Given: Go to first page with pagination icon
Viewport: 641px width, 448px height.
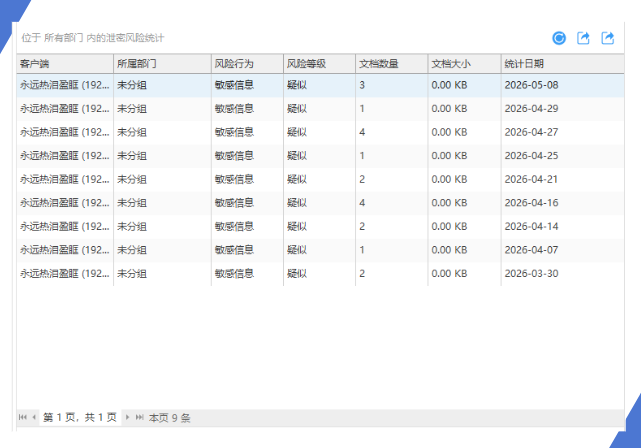Looking at the screenshot, I should pos(23,417).
